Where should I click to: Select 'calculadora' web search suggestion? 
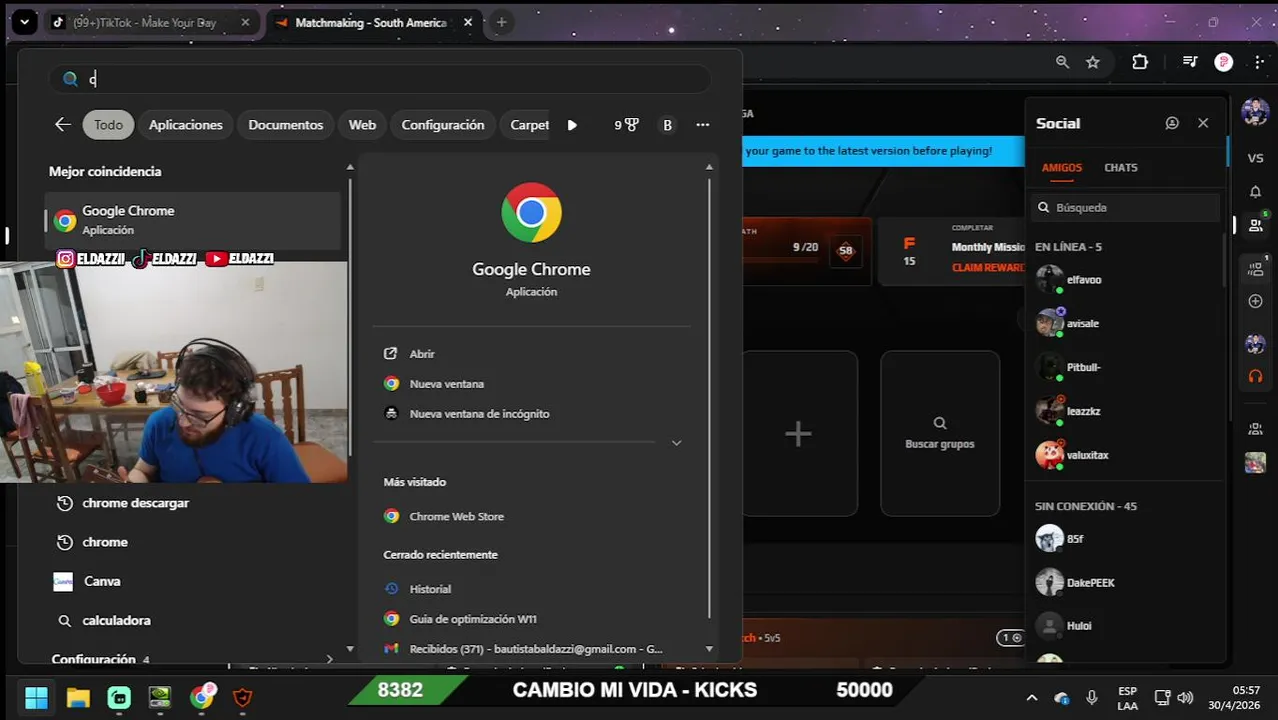point(116,620)
